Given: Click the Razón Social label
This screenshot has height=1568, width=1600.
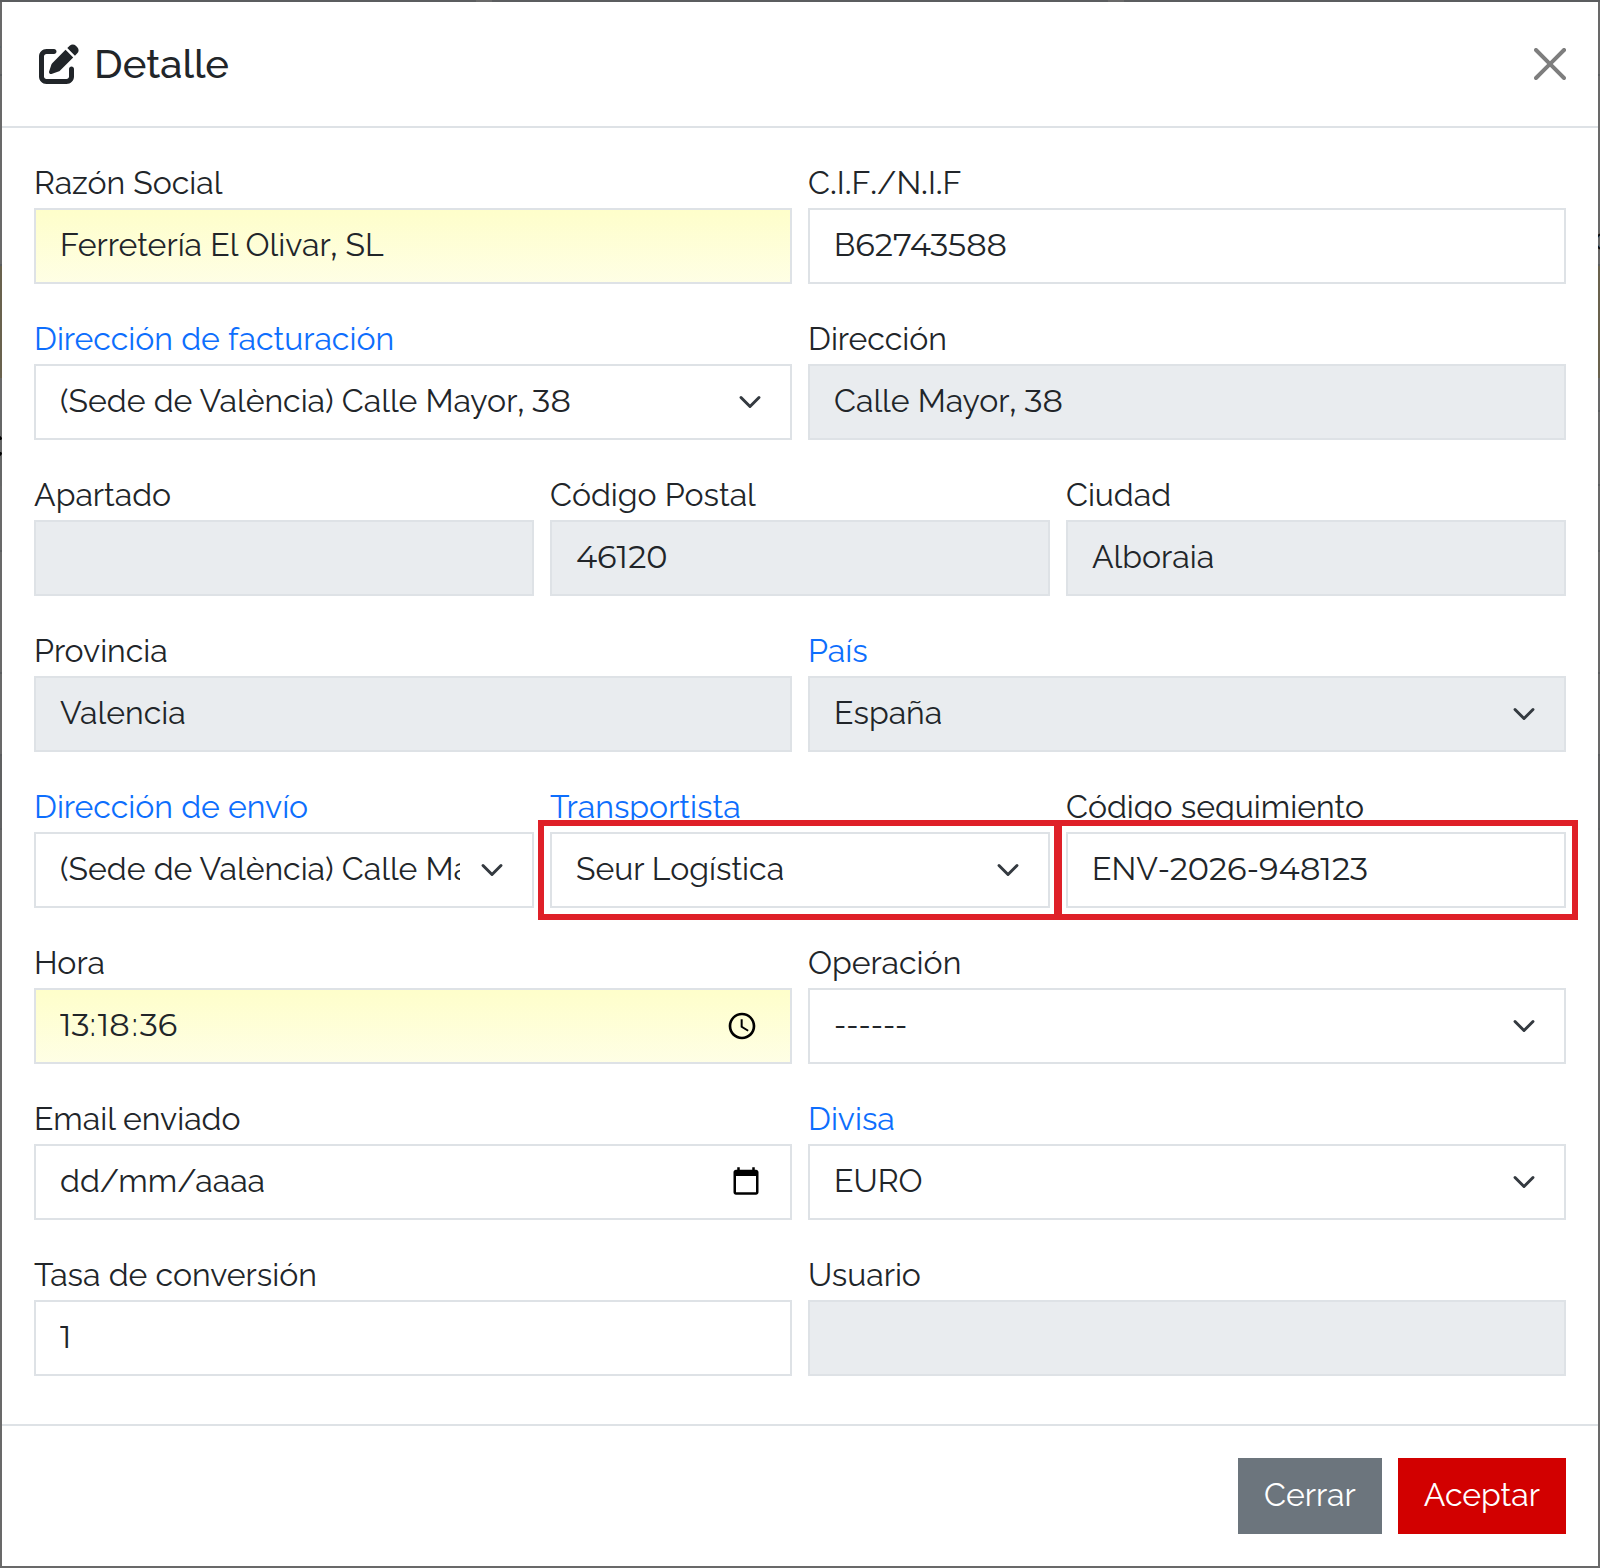Looking at the screenshot, I should pos(129,183).
